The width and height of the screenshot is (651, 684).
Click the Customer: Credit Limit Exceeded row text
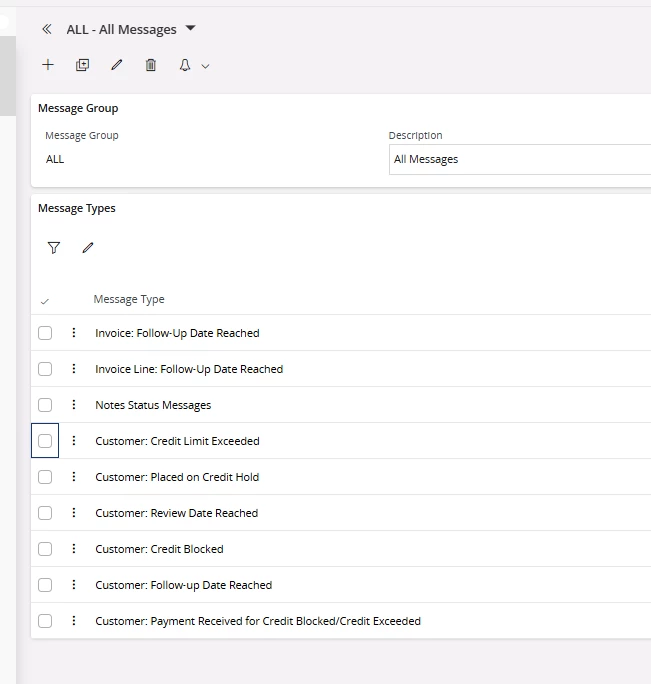tap(177, 441)
